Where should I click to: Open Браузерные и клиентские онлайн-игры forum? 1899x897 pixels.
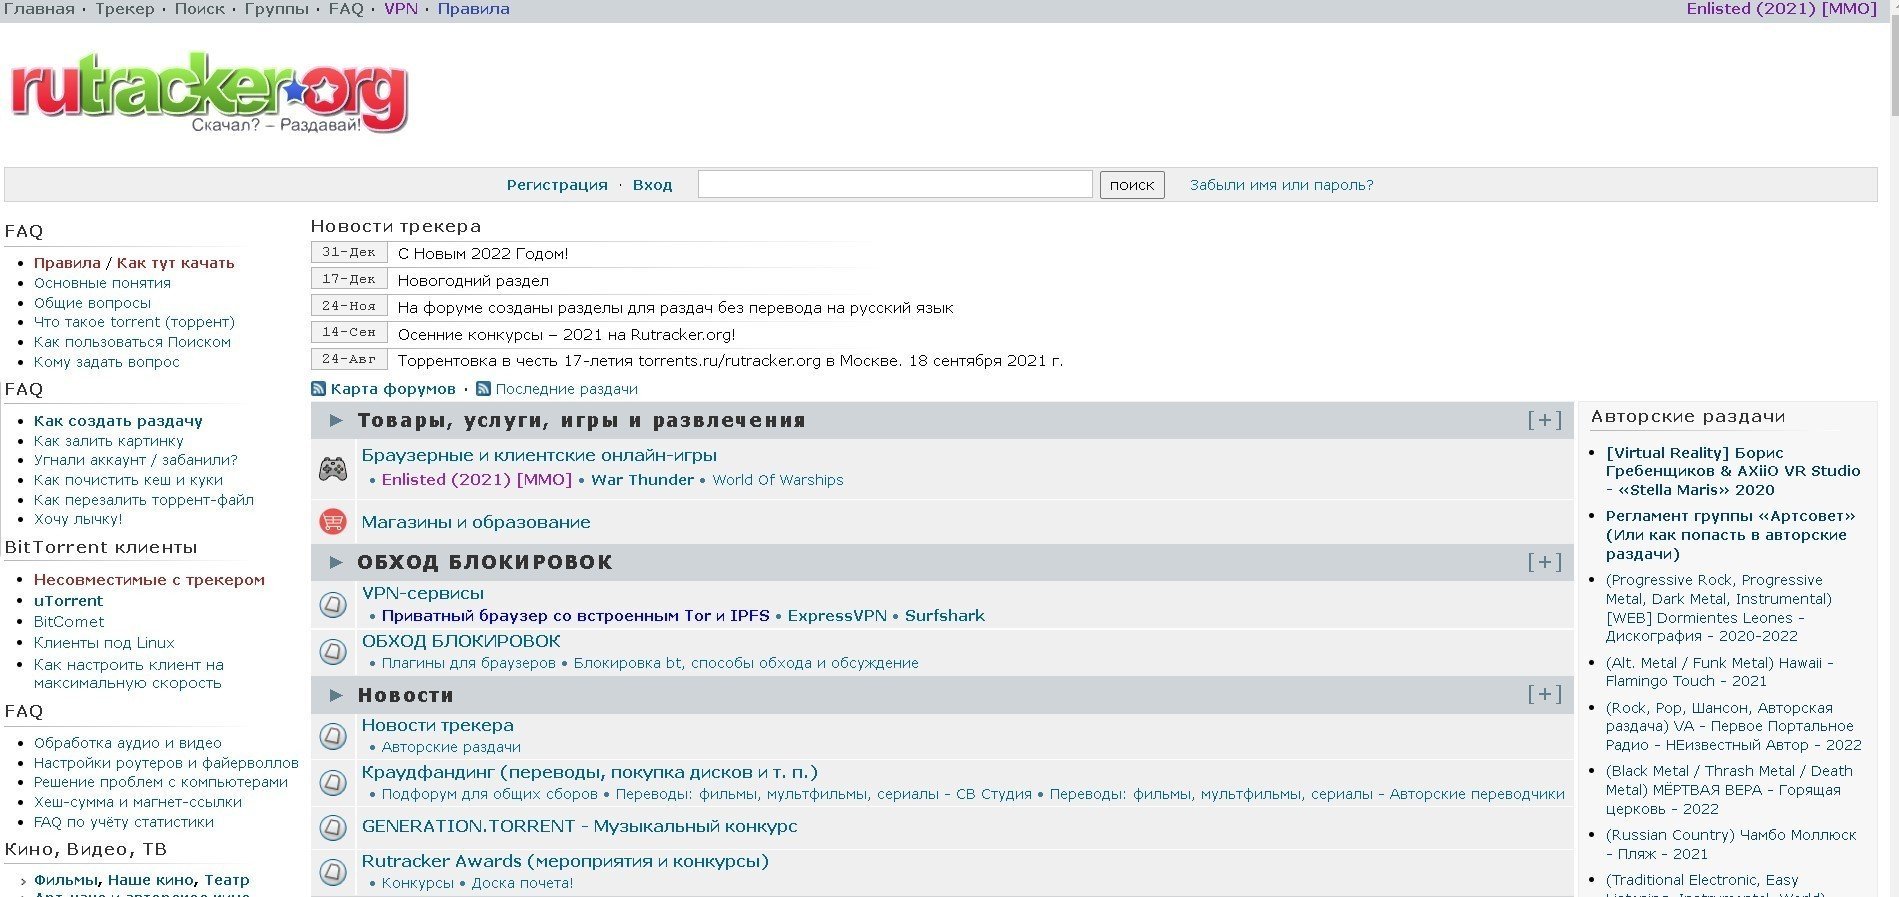tap(539, 456)
